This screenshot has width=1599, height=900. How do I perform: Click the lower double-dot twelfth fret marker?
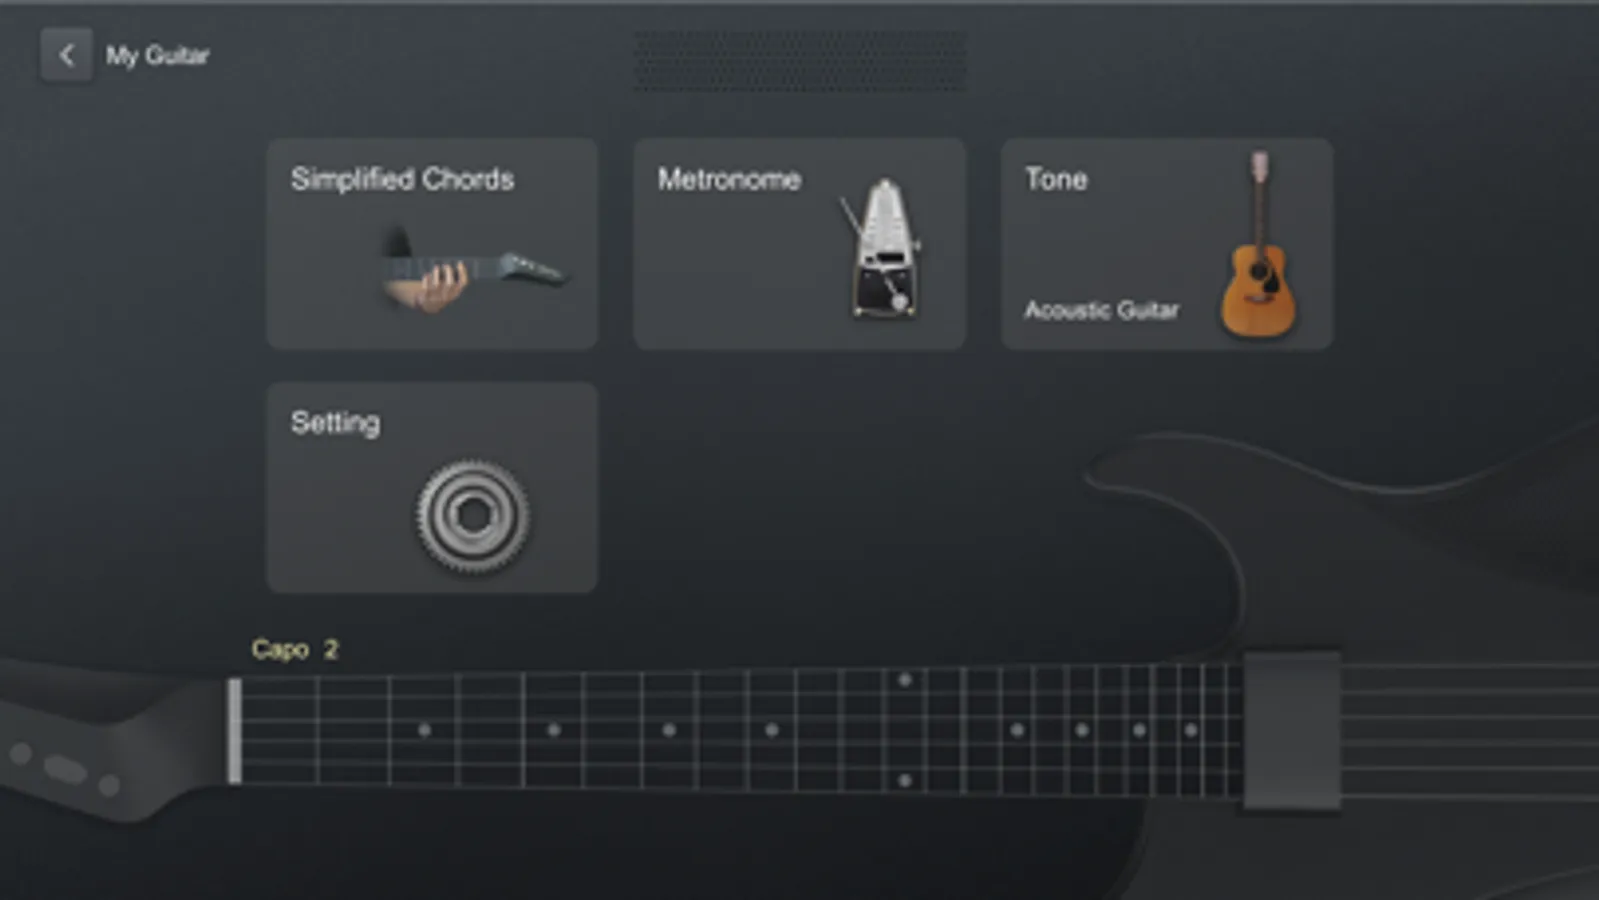(x=904, y=780)
